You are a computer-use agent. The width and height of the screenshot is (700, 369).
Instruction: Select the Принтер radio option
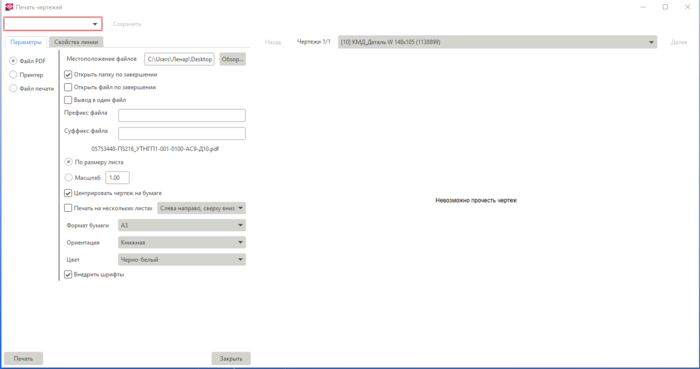[13, 75]
